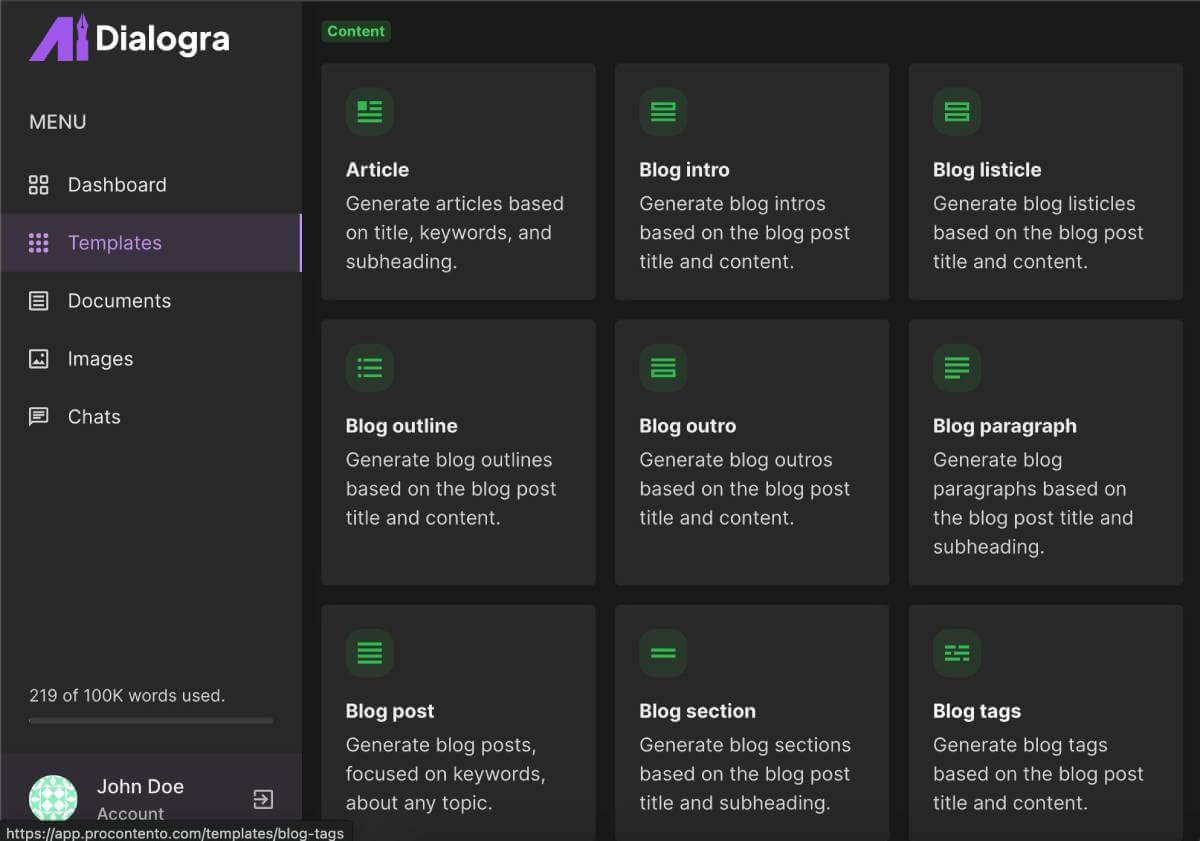Open the Blog listicle title link

click(987, 170)
